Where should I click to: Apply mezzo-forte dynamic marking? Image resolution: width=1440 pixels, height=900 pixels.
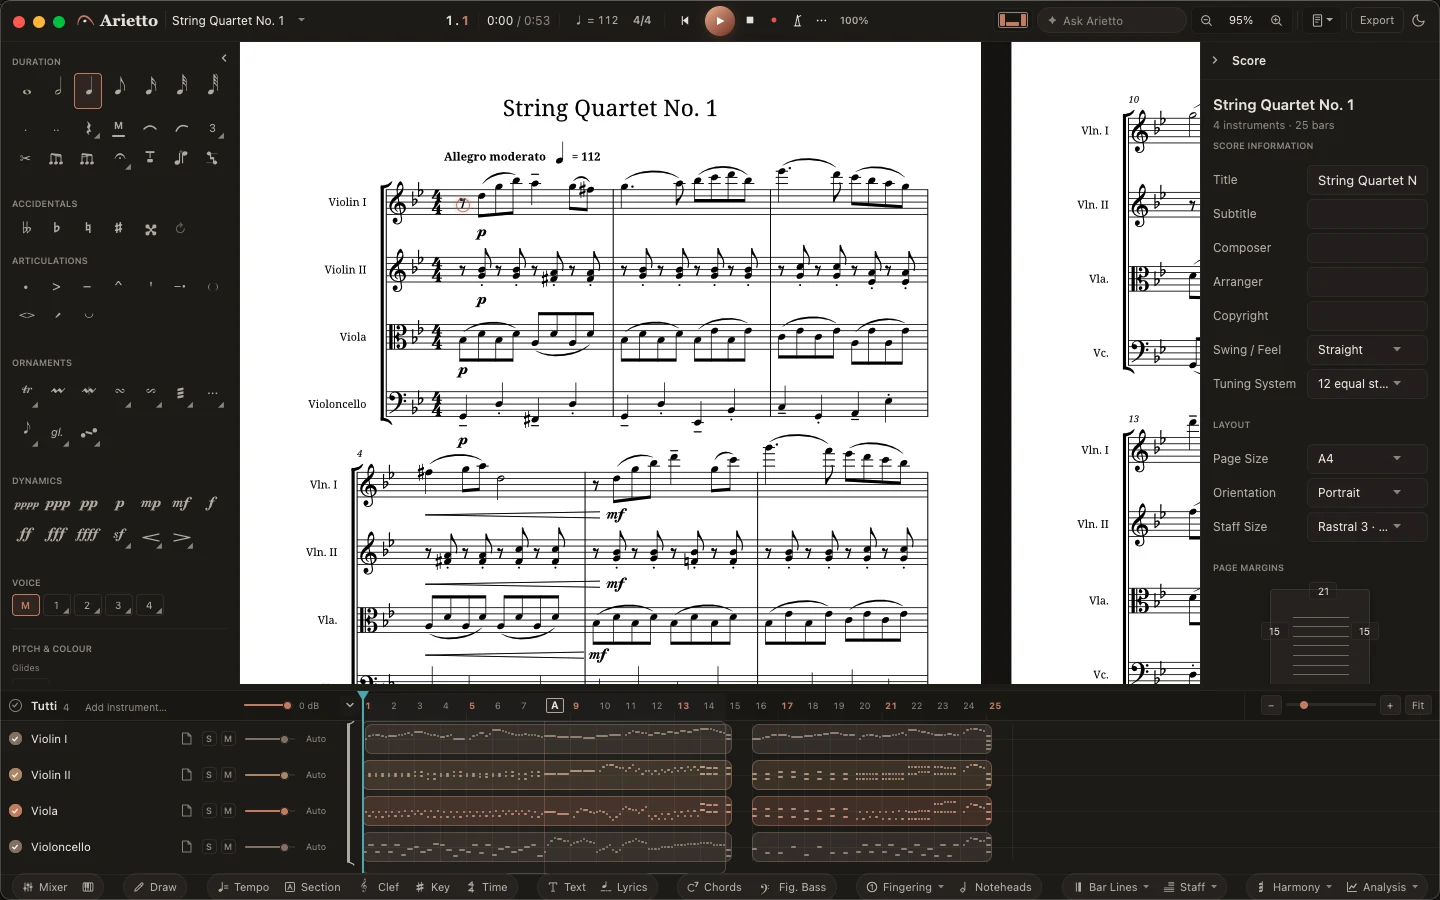tap(181, 504)
